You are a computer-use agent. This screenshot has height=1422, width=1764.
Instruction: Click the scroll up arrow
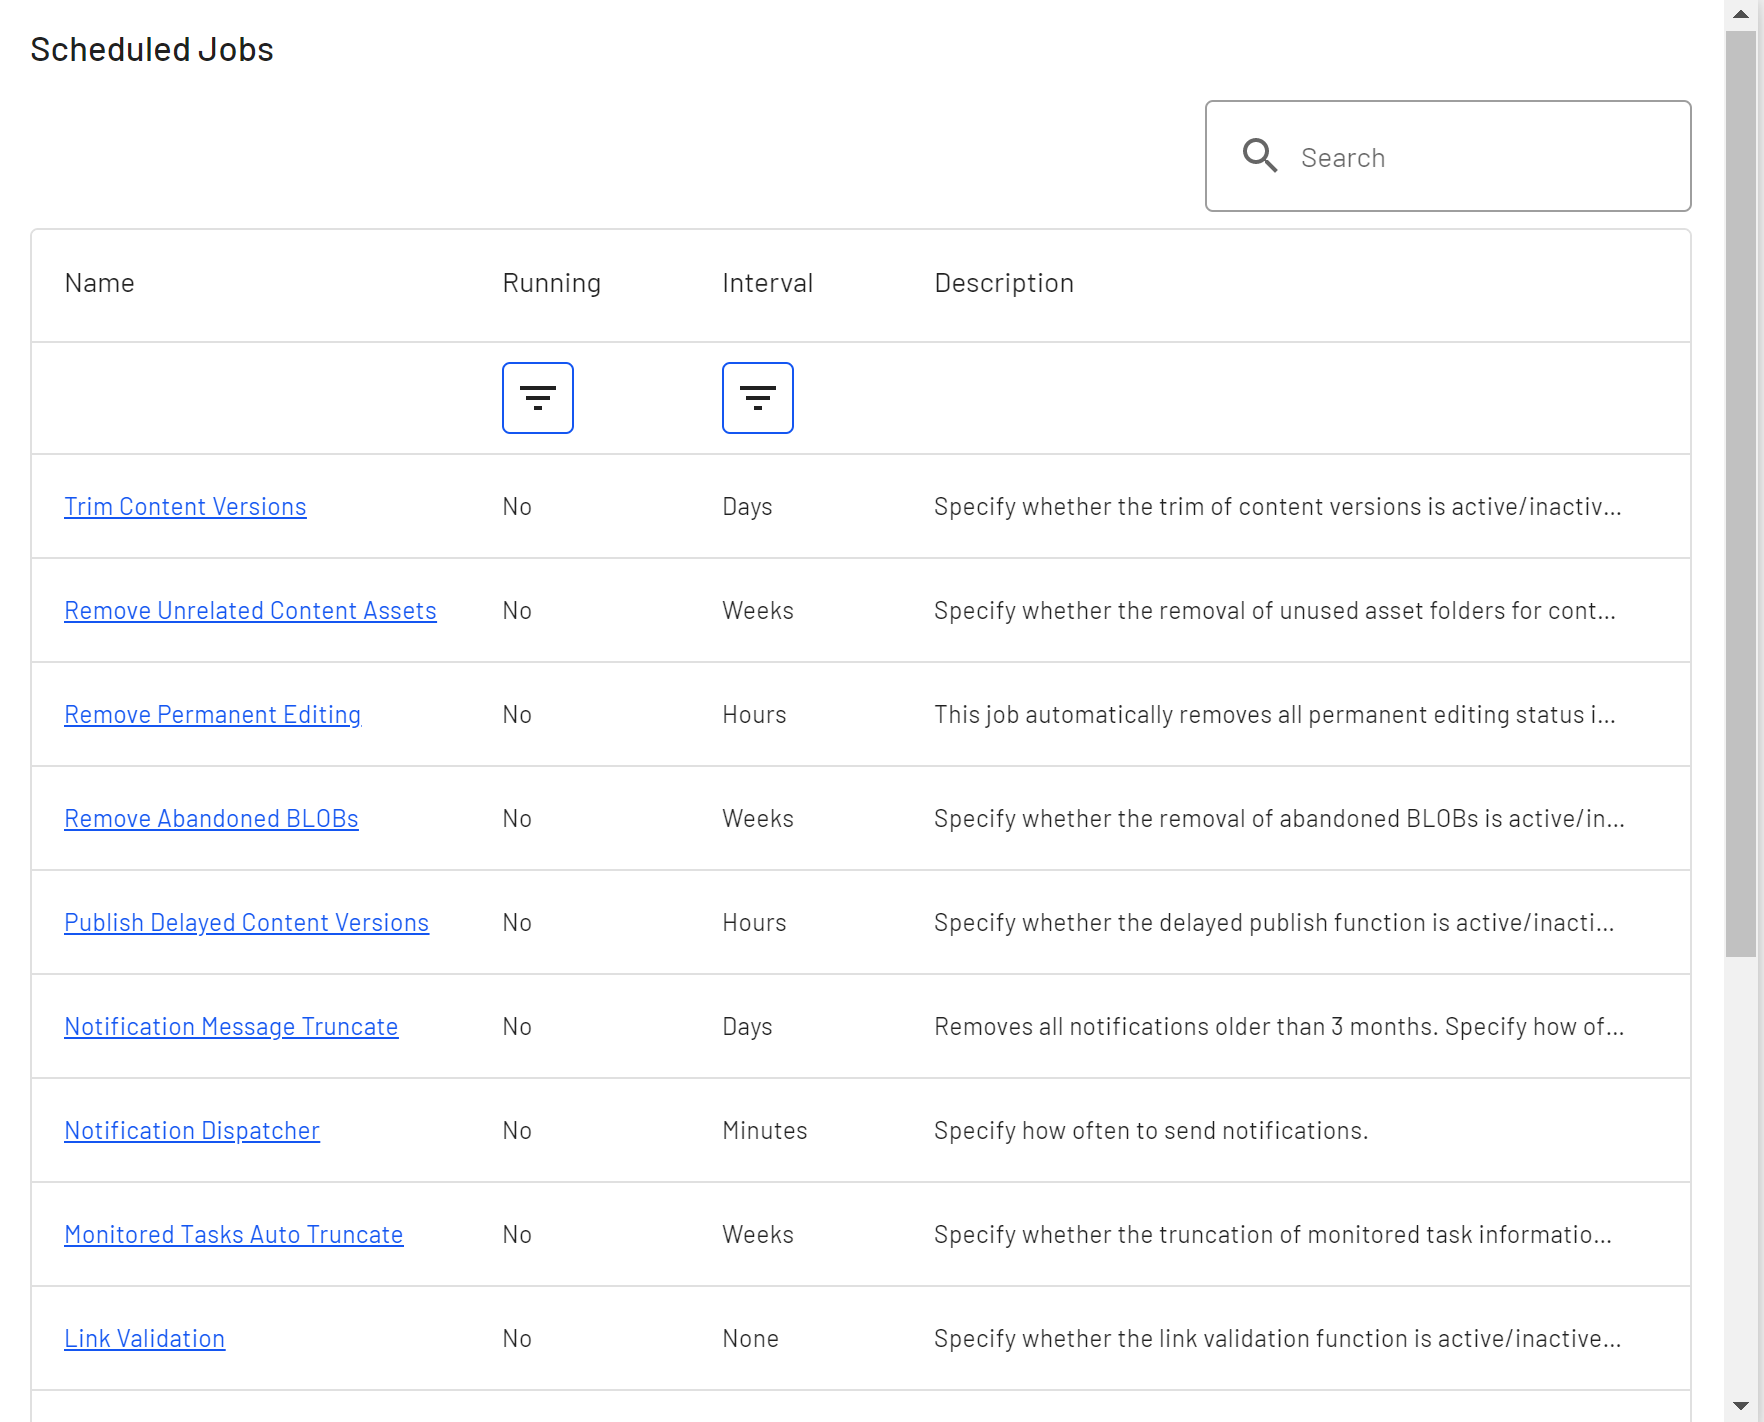[x=1741, y=15]
